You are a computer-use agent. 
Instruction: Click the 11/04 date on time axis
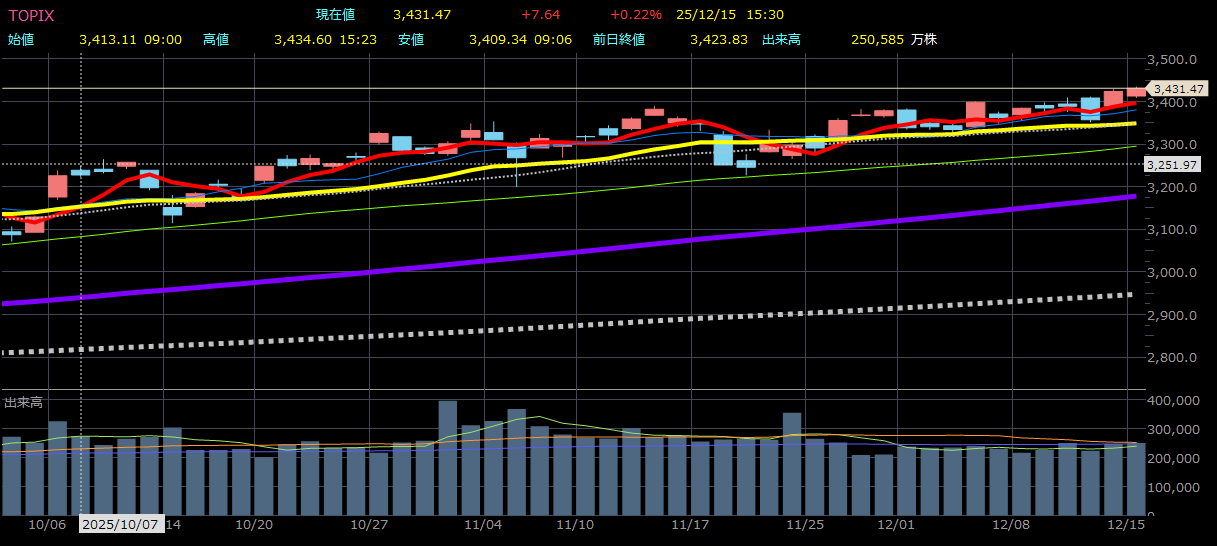point(484,524)
